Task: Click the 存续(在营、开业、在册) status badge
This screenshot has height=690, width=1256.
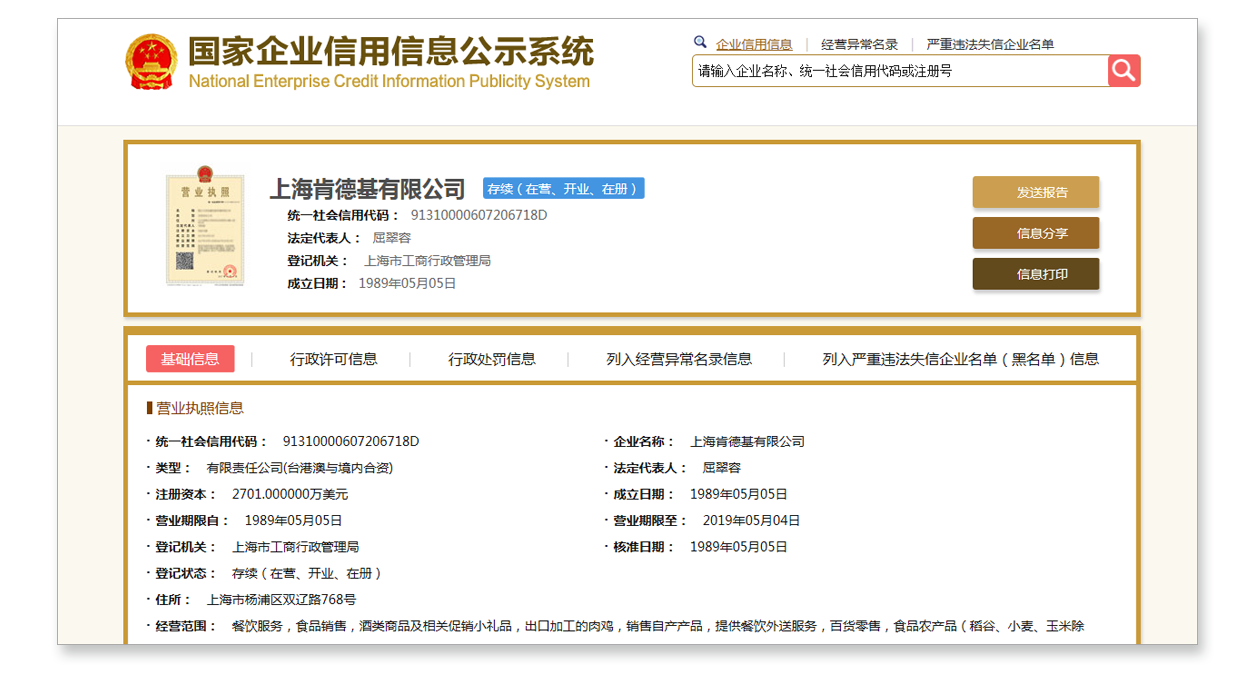Action: point(563,188)
